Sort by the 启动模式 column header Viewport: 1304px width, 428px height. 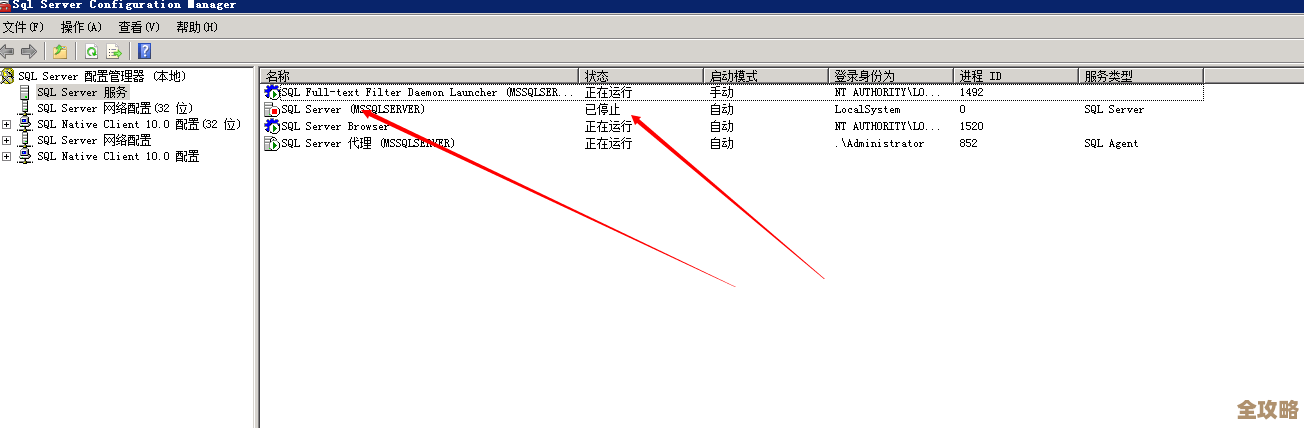tap(765, 76)
